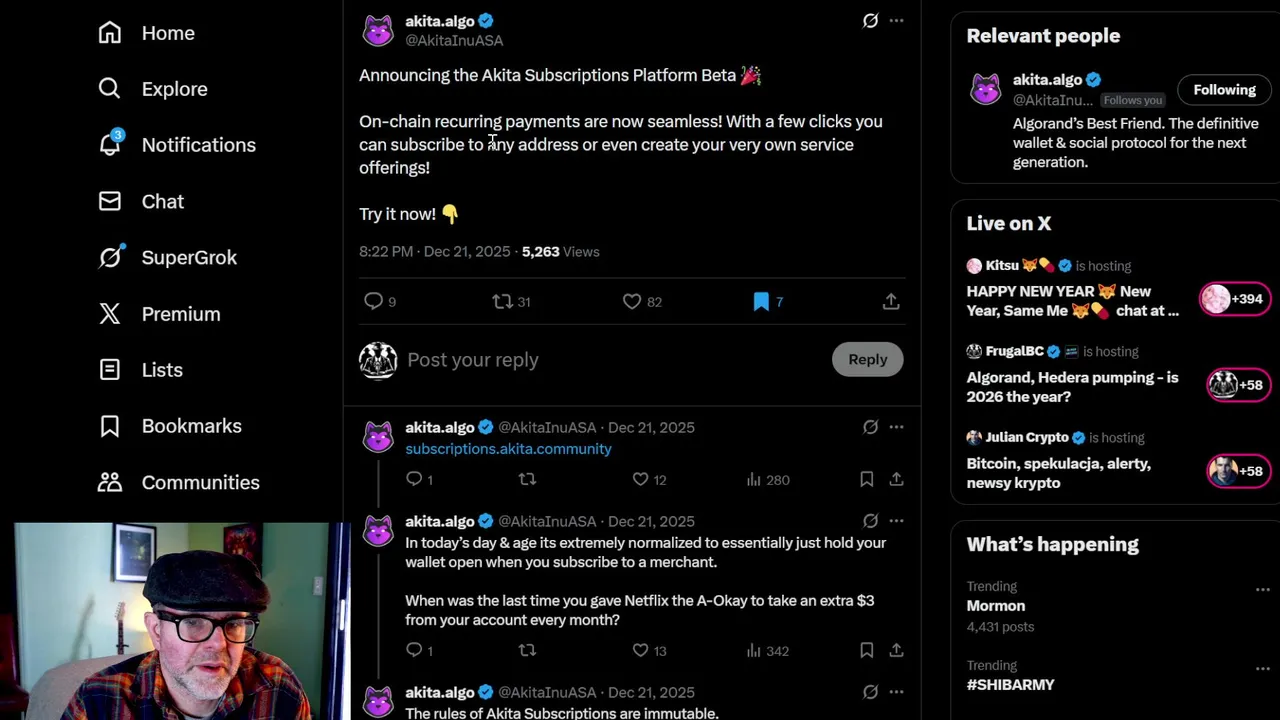Open more options for Mormon trend
1280x720 pixels.
tap(1262, 589)
